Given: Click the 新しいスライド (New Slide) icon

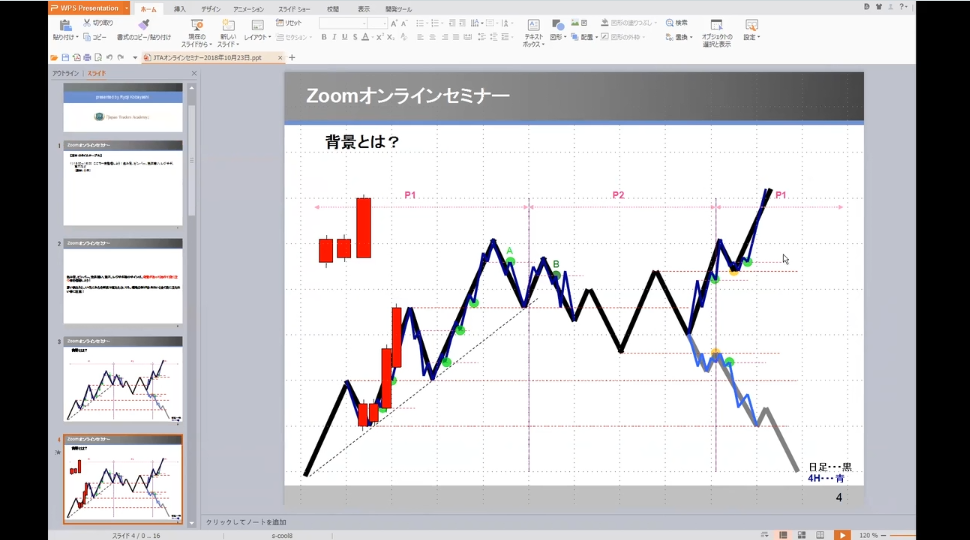Looking at the screenshot, I should 228,25.
